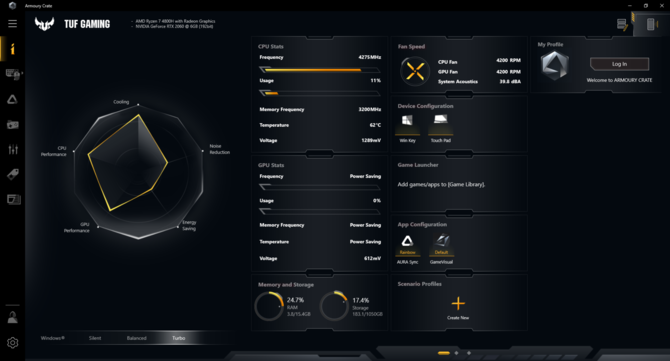Click 'Add games/apps to [Game Library]' text

coord(441,185)
